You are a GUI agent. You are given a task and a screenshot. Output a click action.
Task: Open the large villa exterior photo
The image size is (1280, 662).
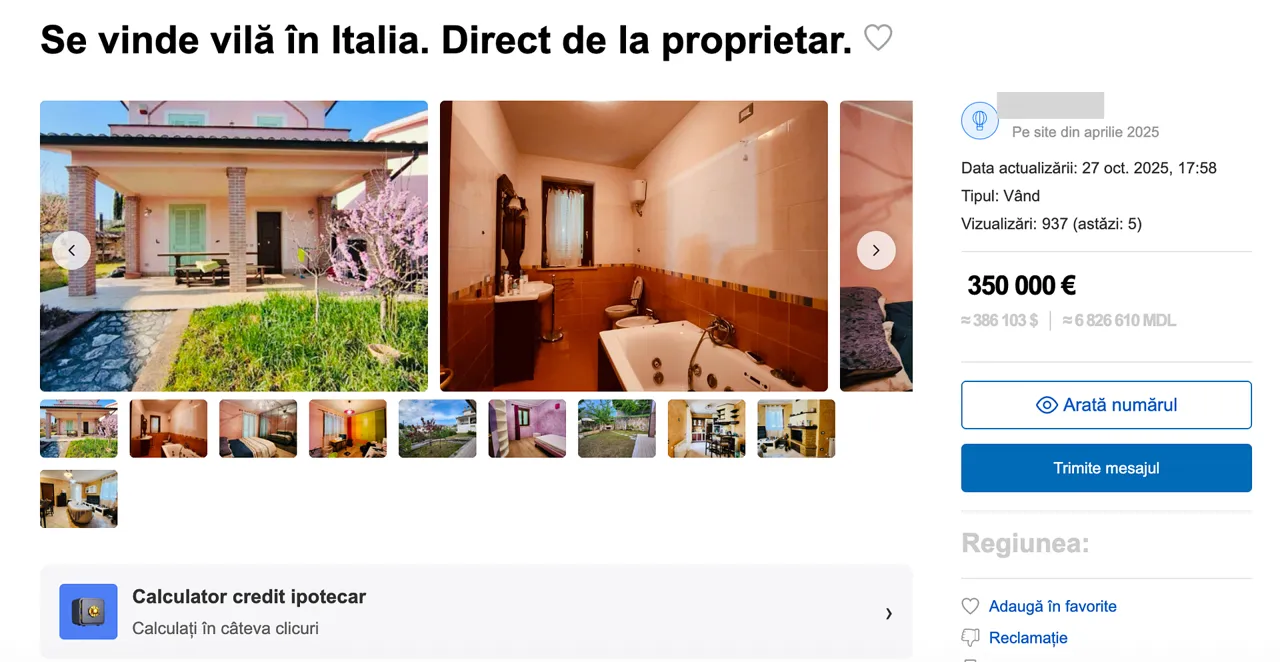[234, 246]
